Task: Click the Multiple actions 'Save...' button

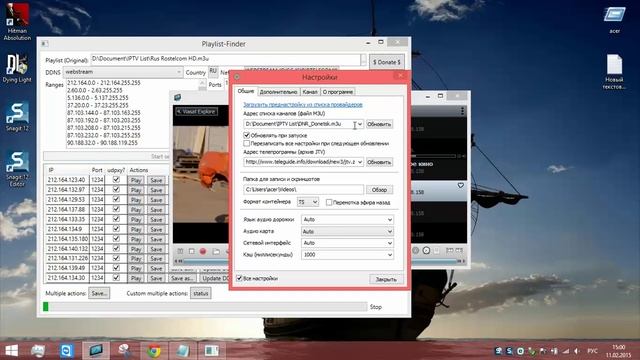Action: pyautogui.click(x=99, y=293)
